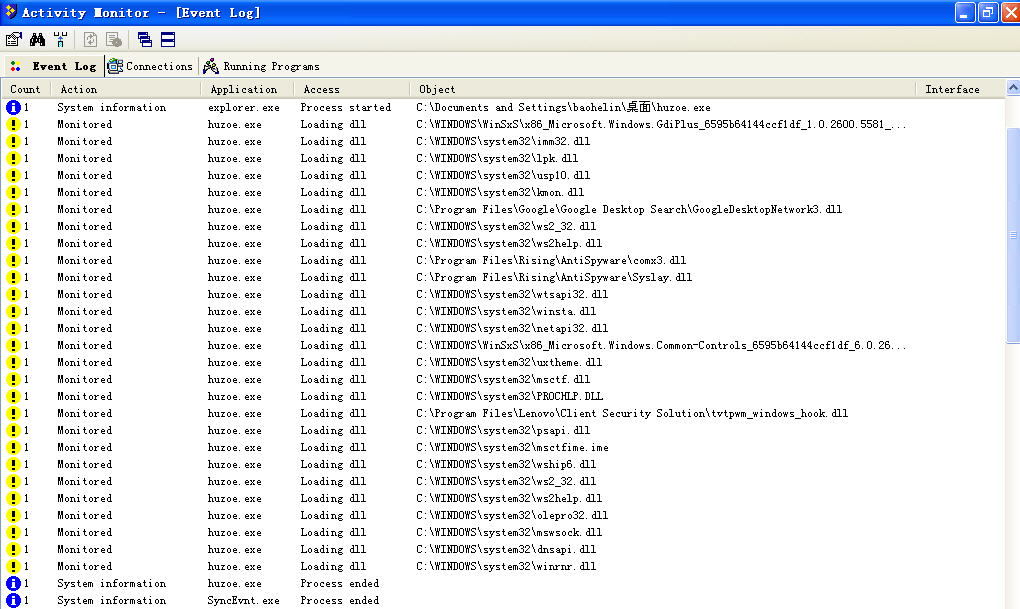This screenshot has width=1020, height=609.
Task: Click the tile windows horizontally icon
Action: coord(168,40)
